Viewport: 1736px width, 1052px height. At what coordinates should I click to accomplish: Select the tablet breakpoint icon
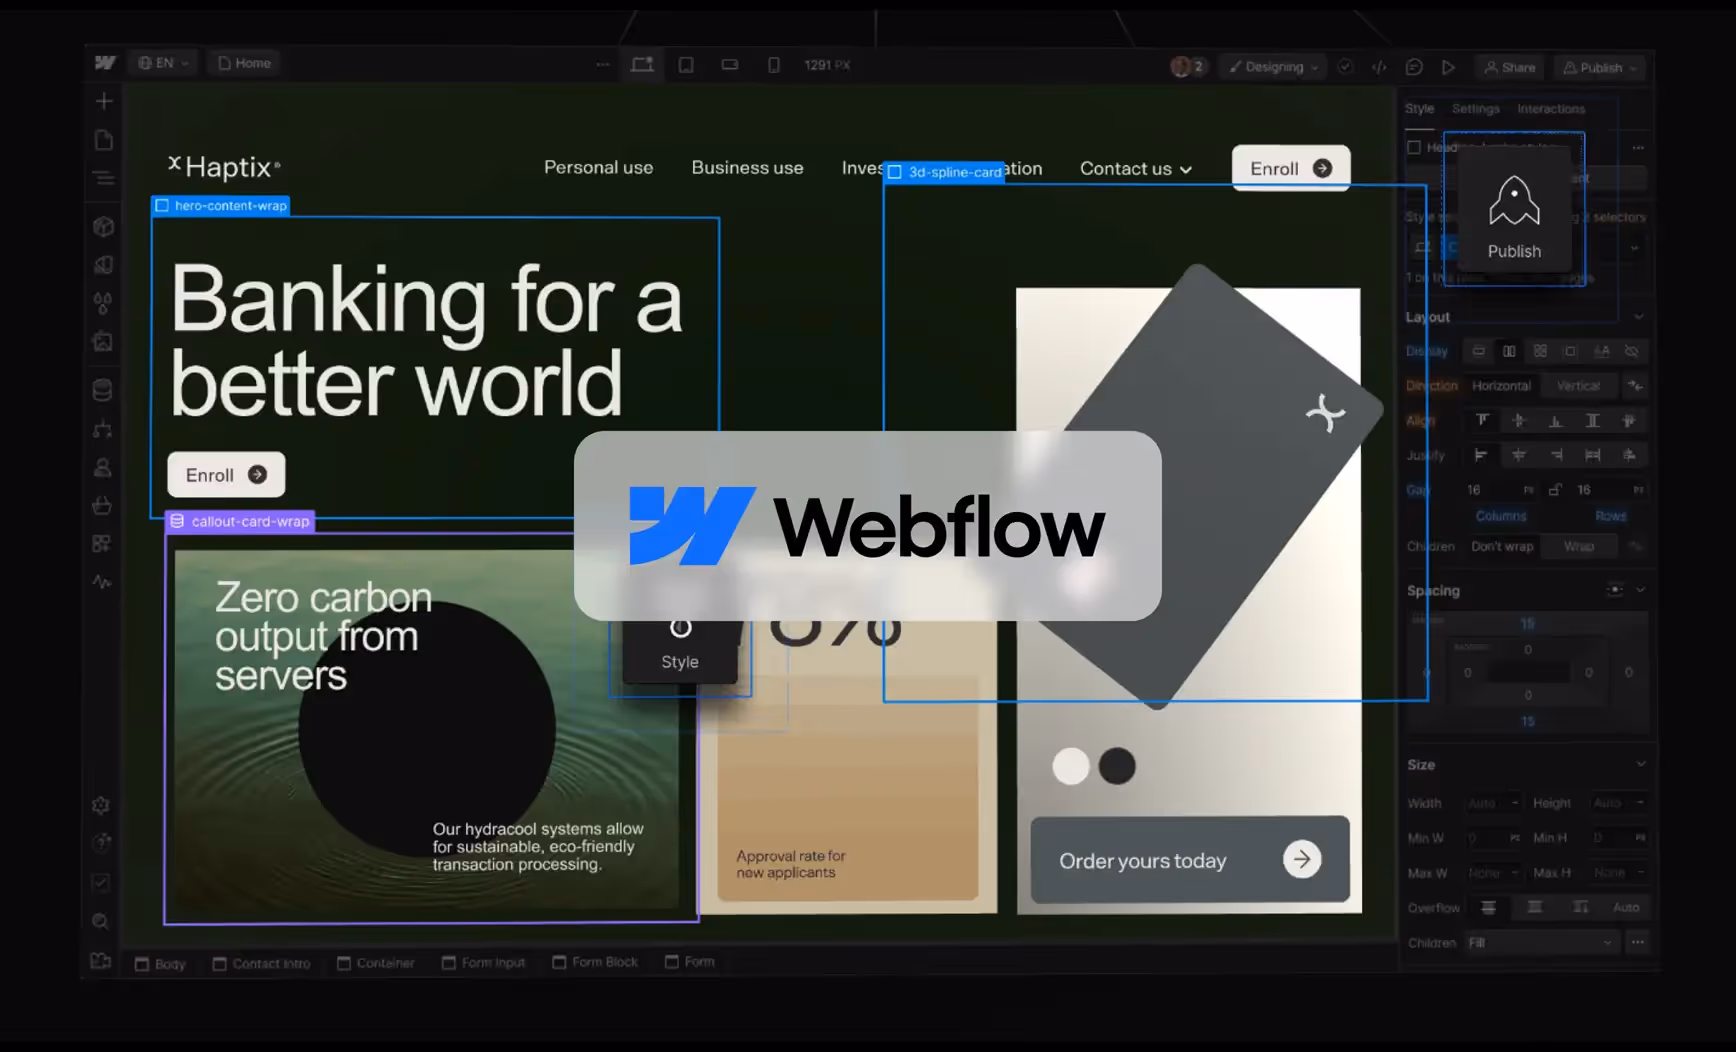pos(686,64)
